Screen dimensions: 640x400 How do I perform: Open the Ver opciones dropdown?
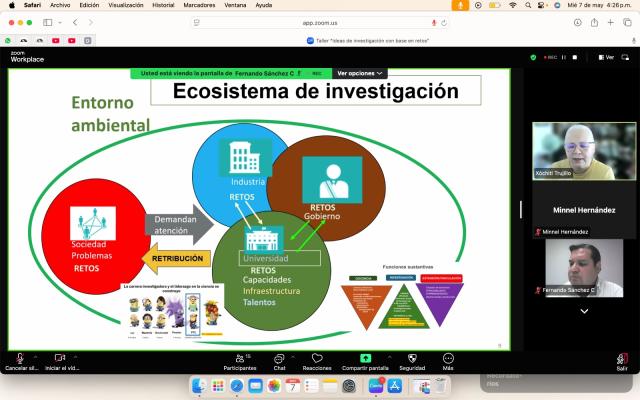click(360, 73)
